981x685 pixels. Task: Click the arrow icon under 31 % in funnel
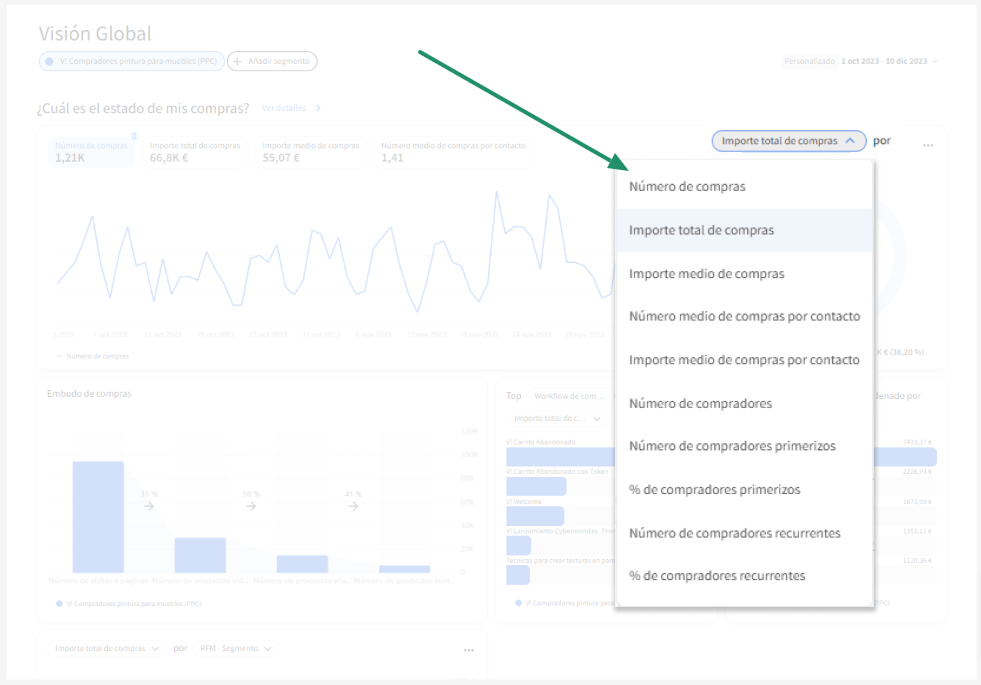(149, 506)
